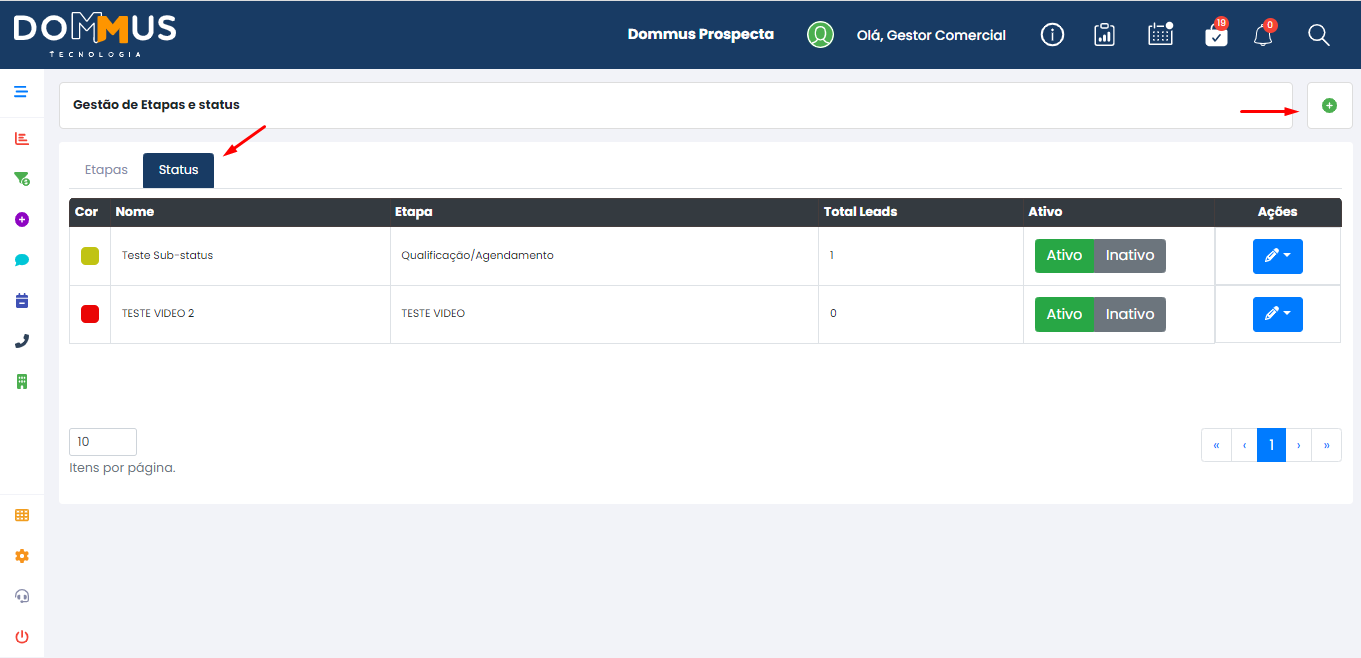Click the red color swatch of TESTE VIDEO 2
Image resolution: width=1361 pixels, height=658 pixels.
click(x=90, y=314)
